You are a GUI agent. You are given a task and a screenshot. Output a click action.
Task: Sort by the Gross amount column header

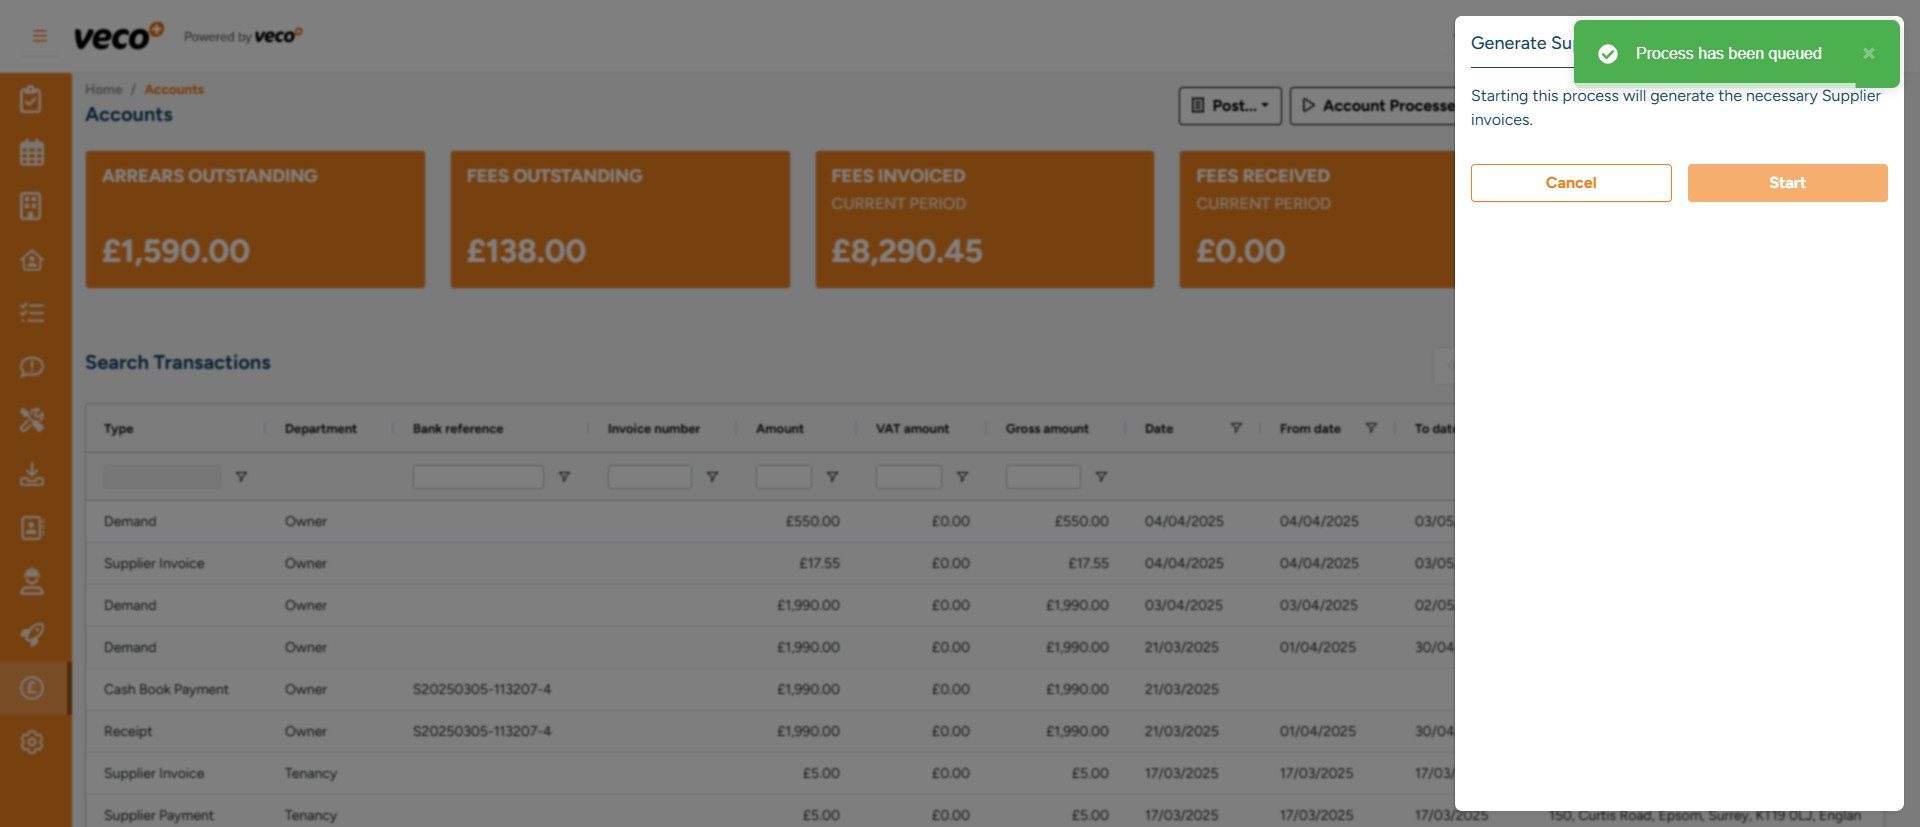[1047, 429]
